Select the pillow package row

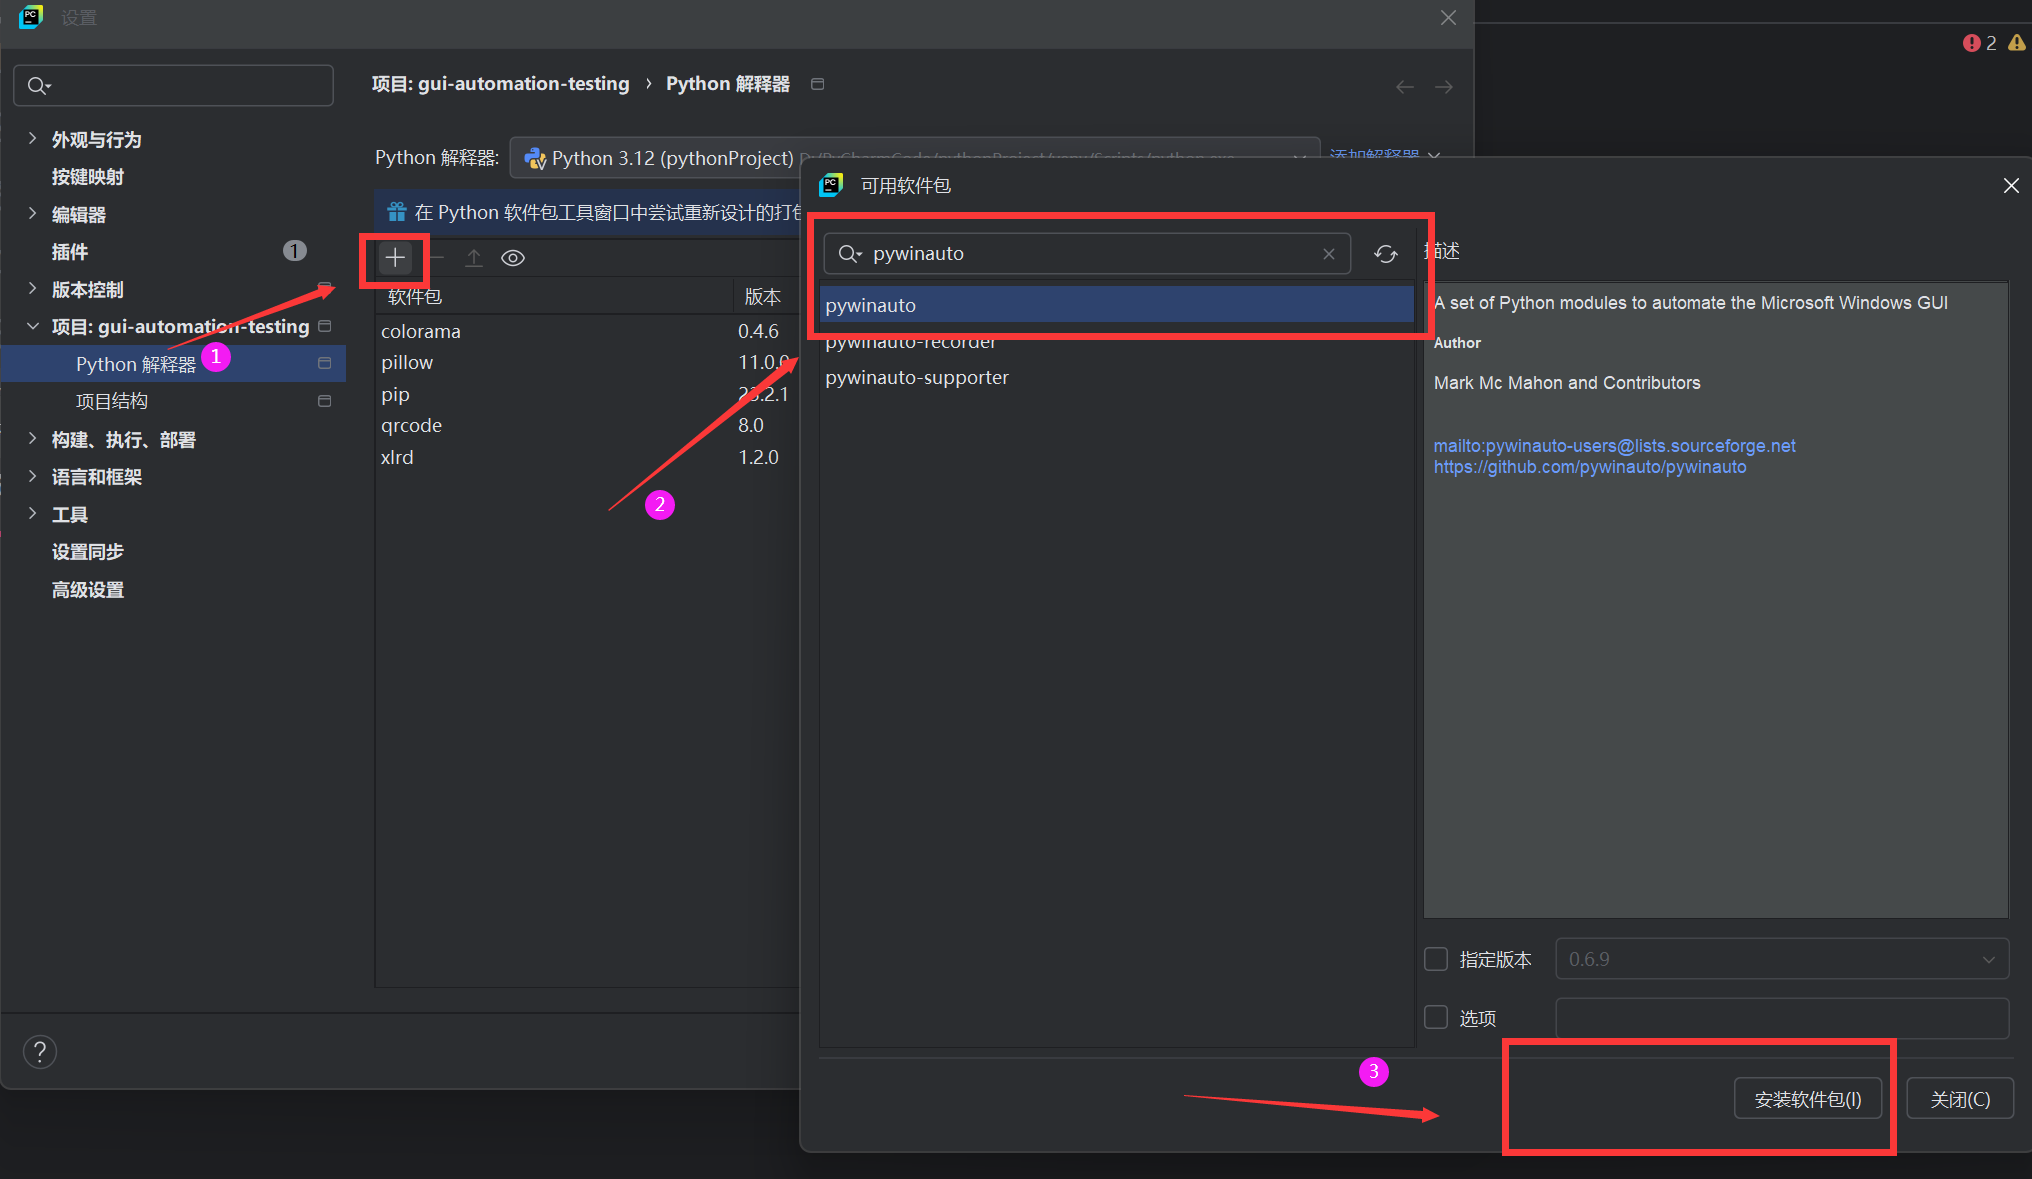point(588,362)
